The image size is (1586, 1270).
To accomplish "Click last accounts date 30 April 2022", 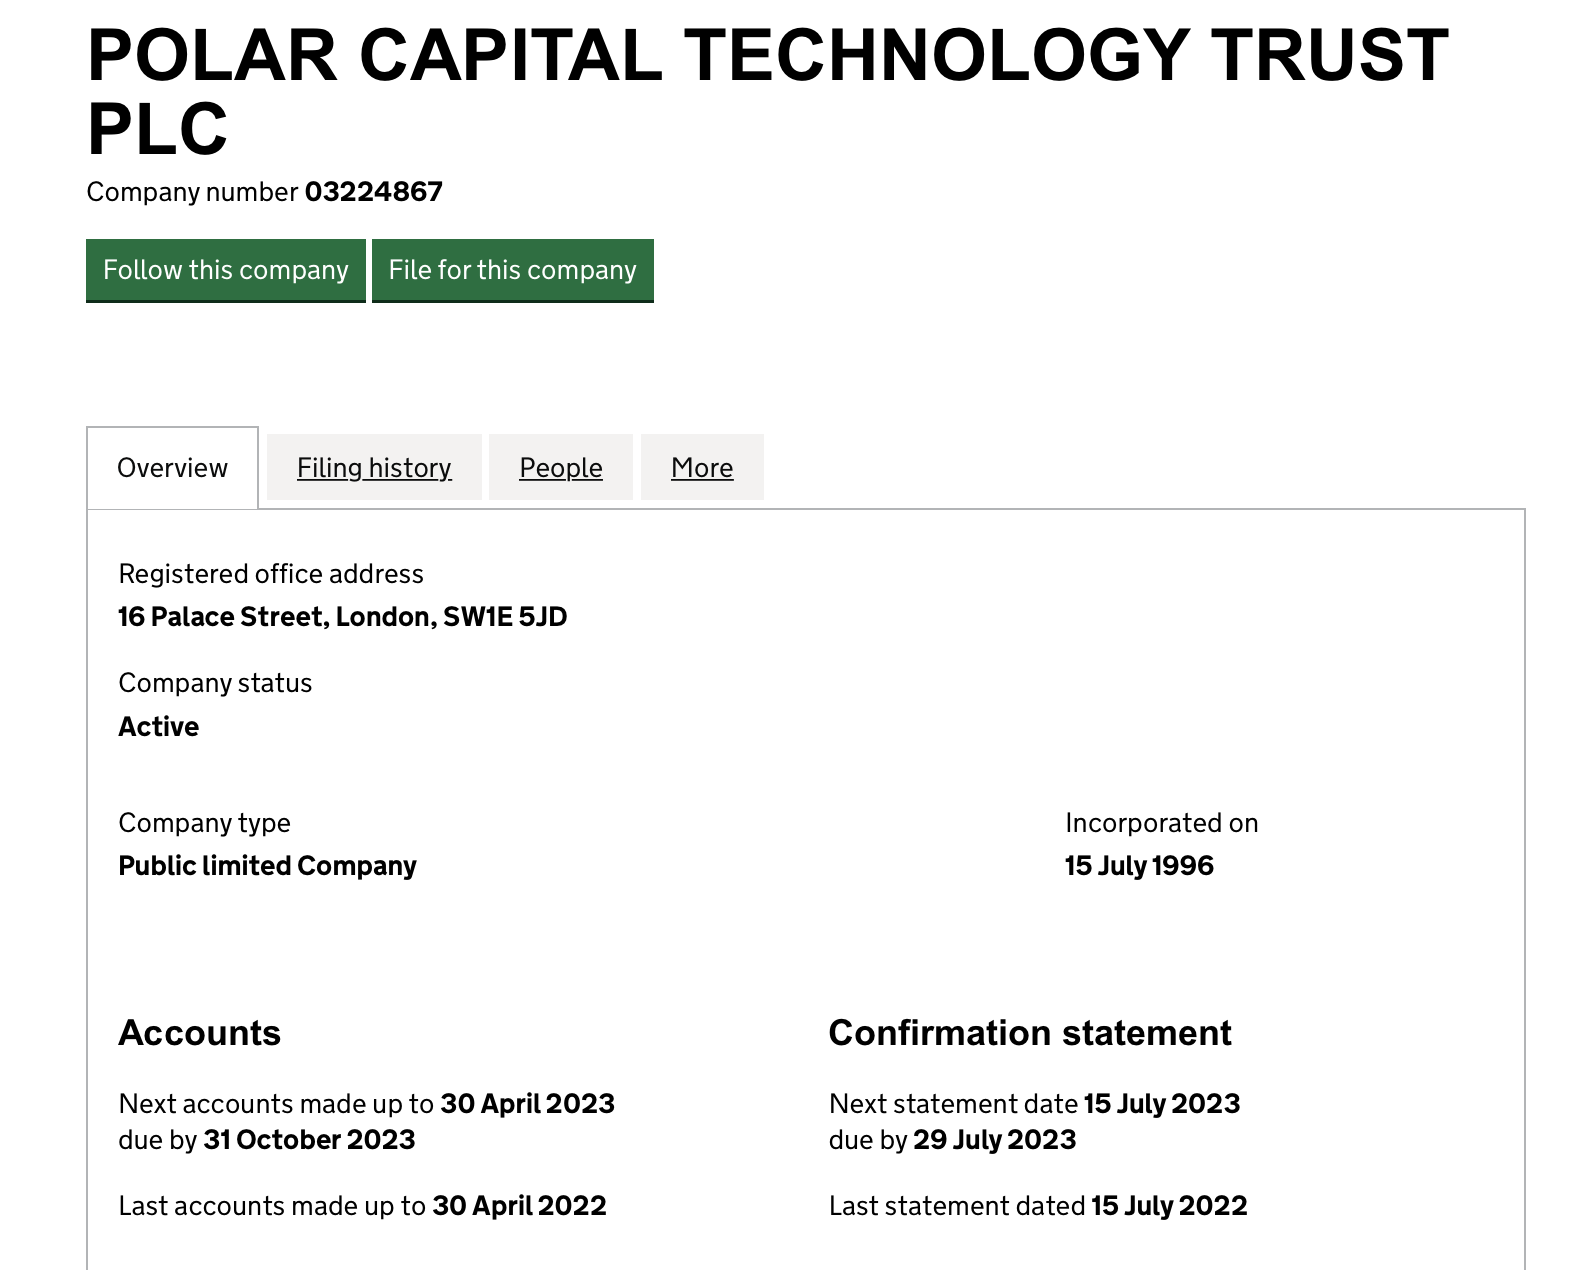I will tap(520, 1206).
